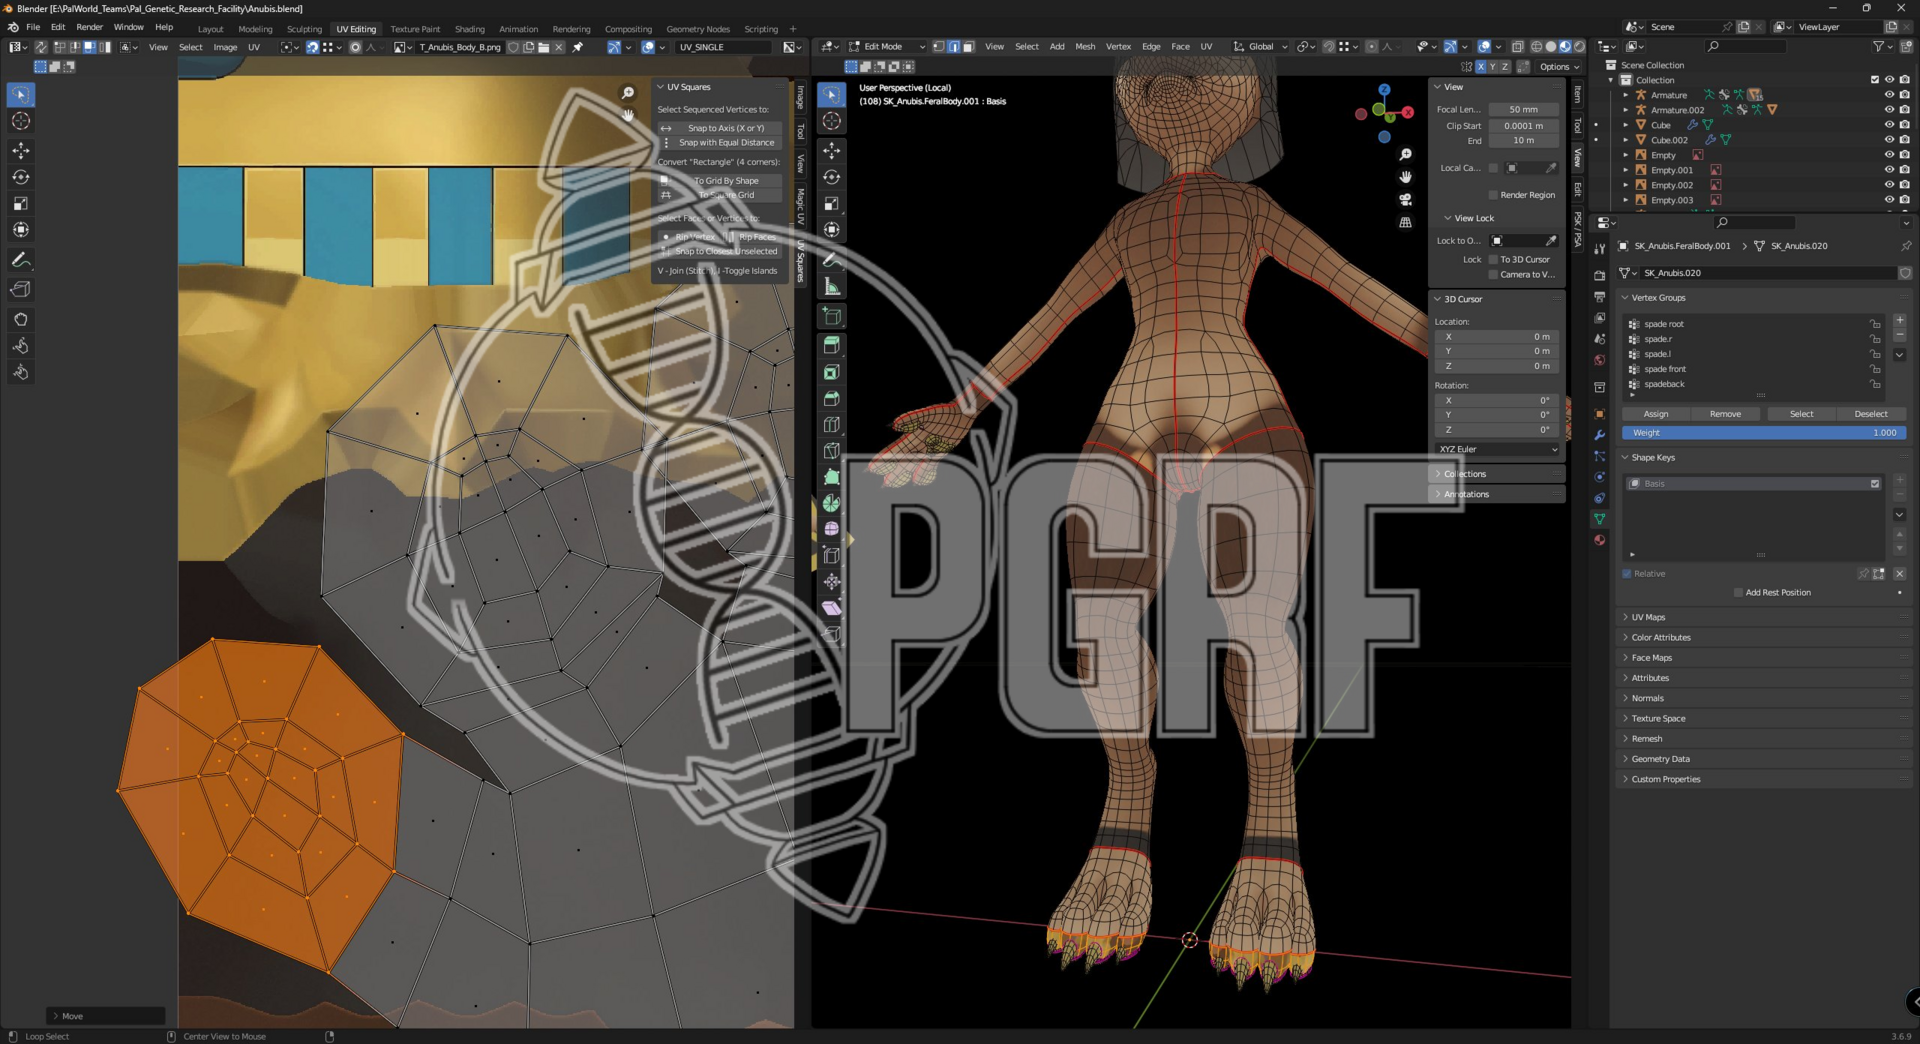Enable Camera to View lock
The image size is (1920, 1044).
click(1494, 275)
